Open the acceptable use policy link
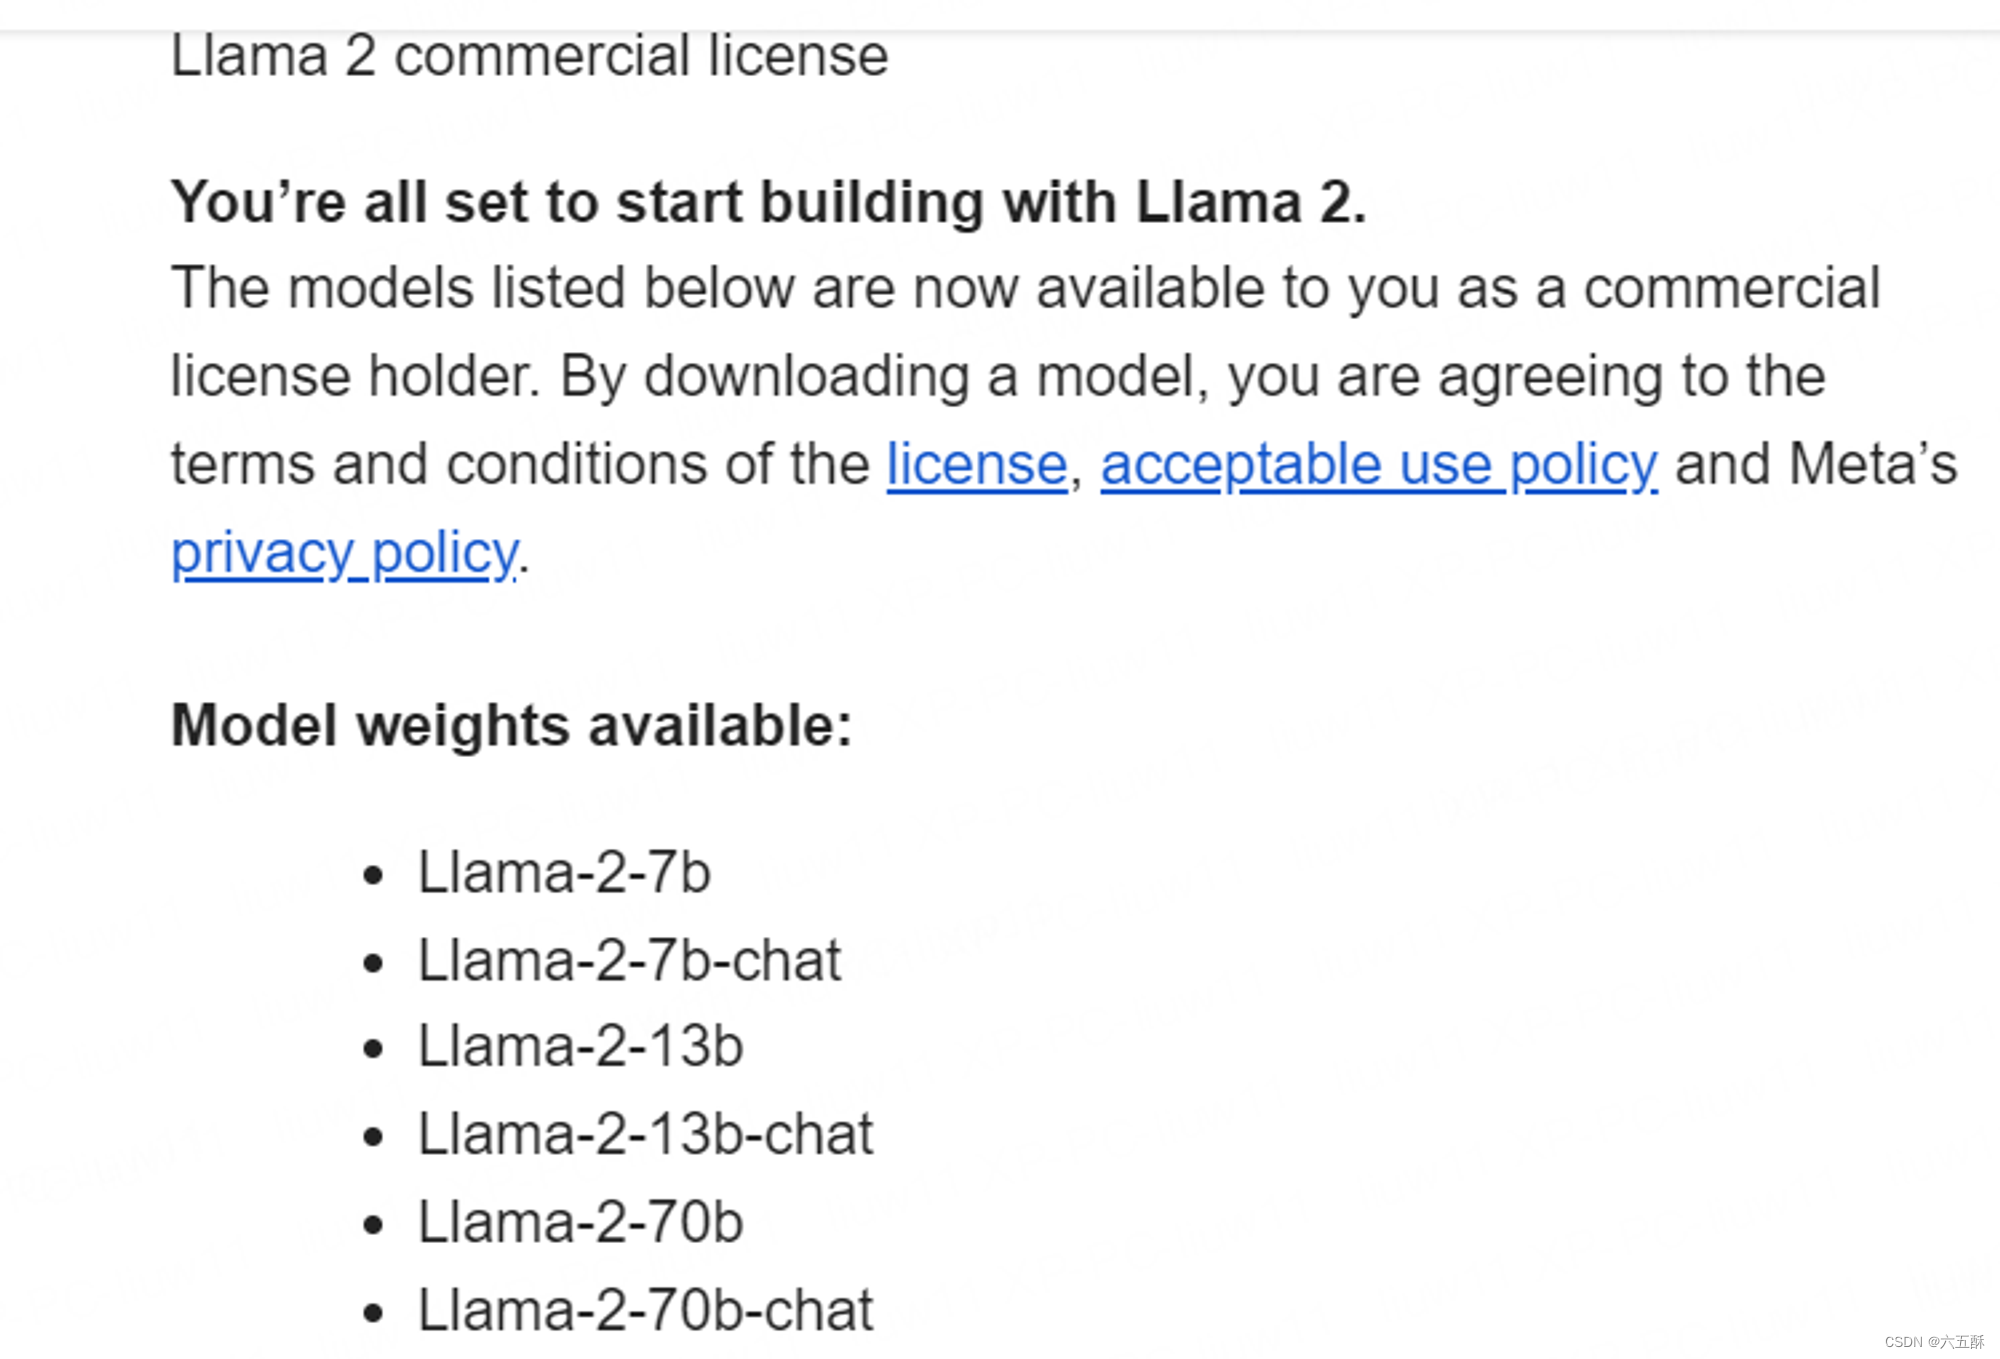The image size is (2000, 1359). click(x=1379, y=465)
